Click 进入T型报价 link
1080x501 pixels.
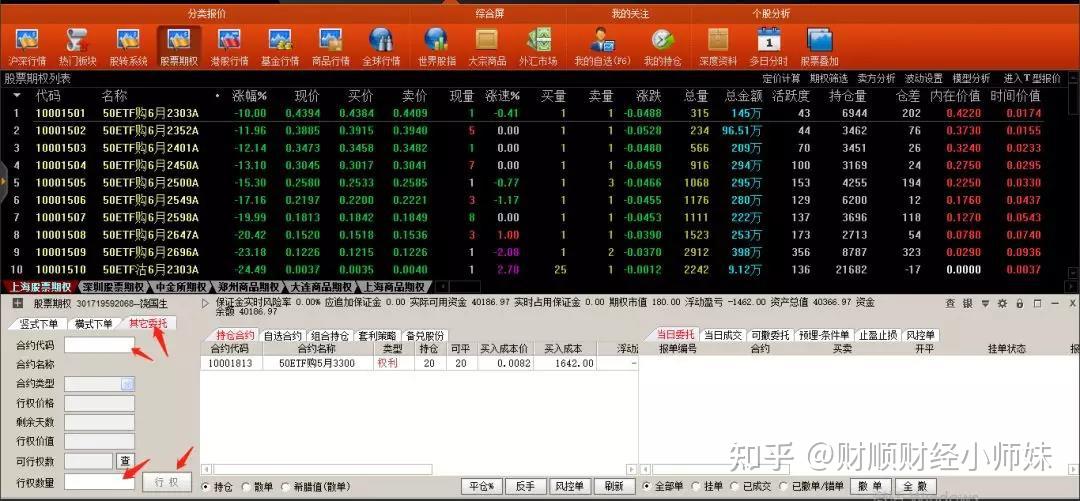(1032, 79)
